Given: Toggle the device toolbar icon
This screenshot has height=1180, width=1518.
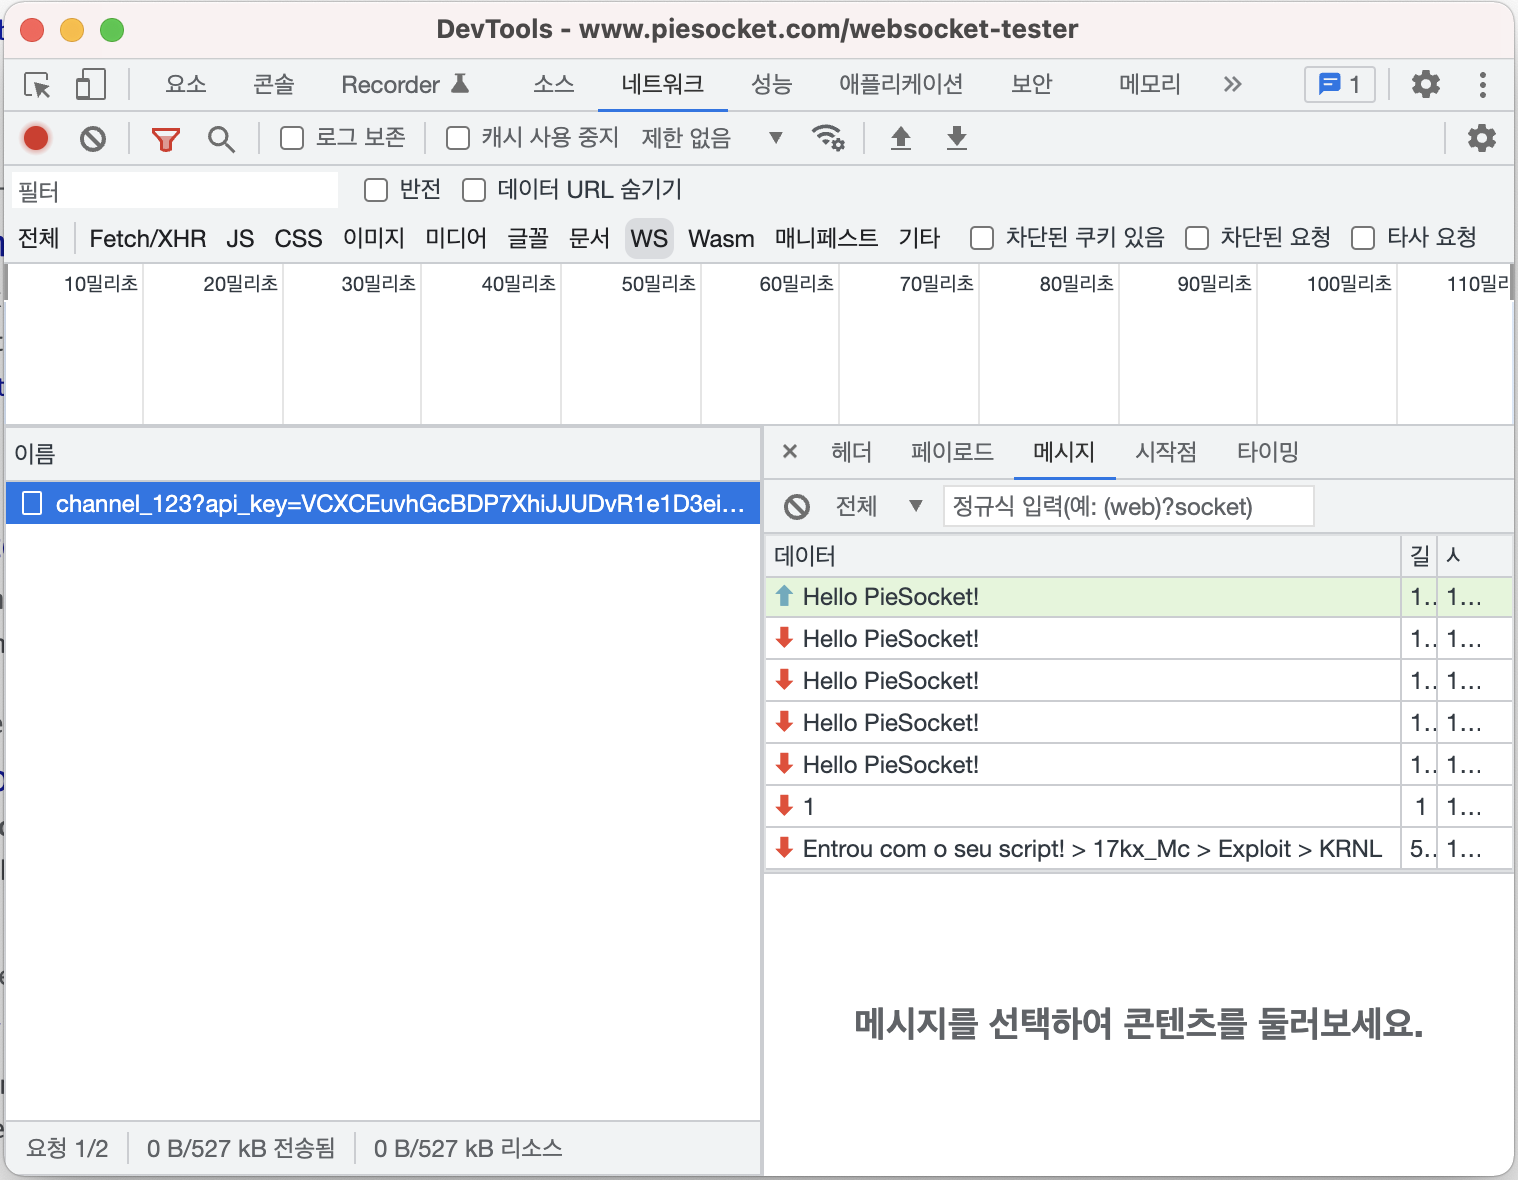Looking at the screenshot, I should (x=90, y=85).
